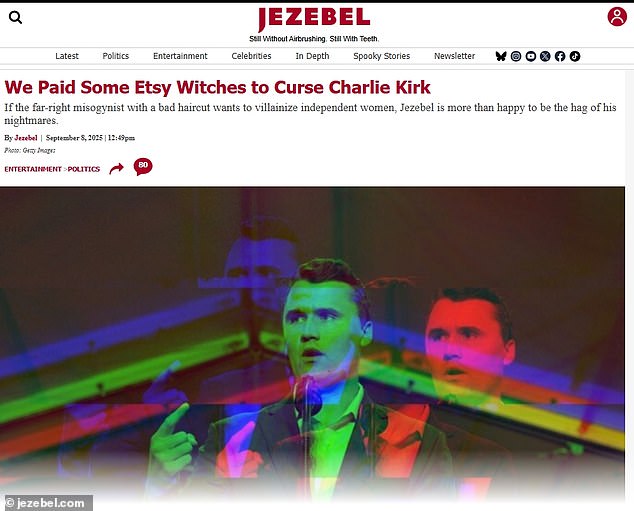Visit Jezebel's Bluesky butterfly icon

[x=501, y=56]
